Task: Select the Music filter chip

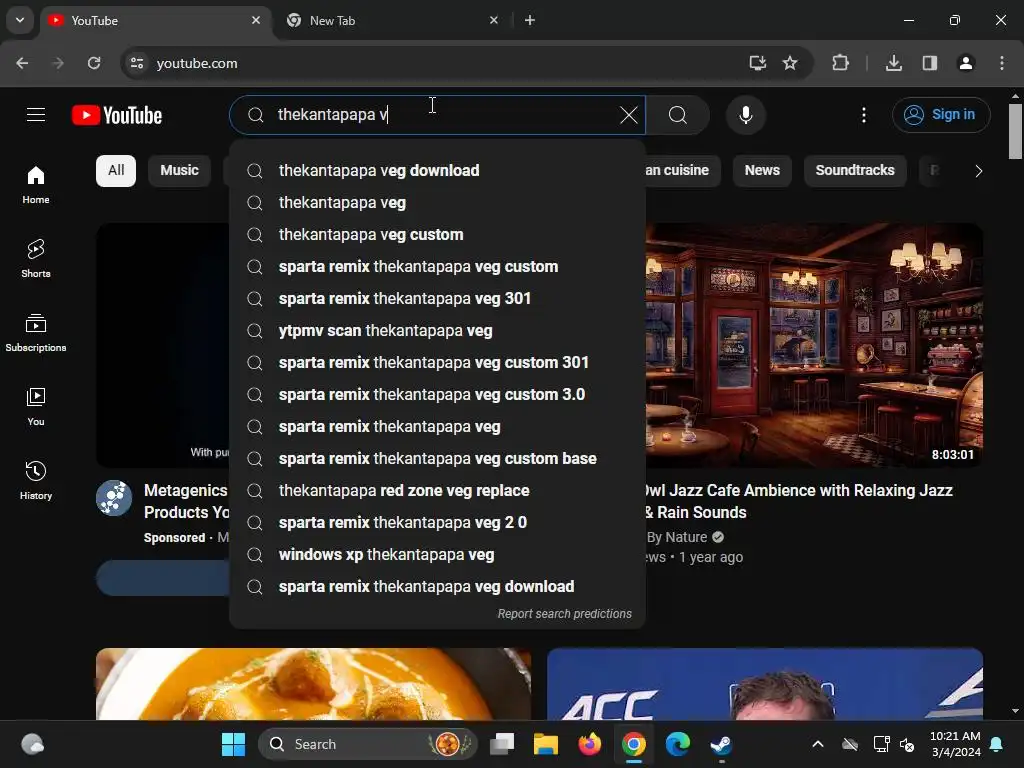Action: [x=180, y=170]
